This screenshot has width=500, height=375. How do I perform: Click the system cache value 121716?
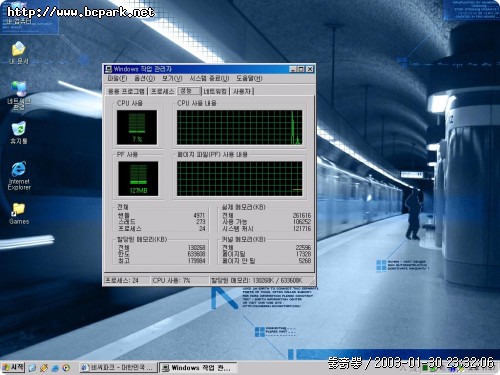[x=302, y=229]
